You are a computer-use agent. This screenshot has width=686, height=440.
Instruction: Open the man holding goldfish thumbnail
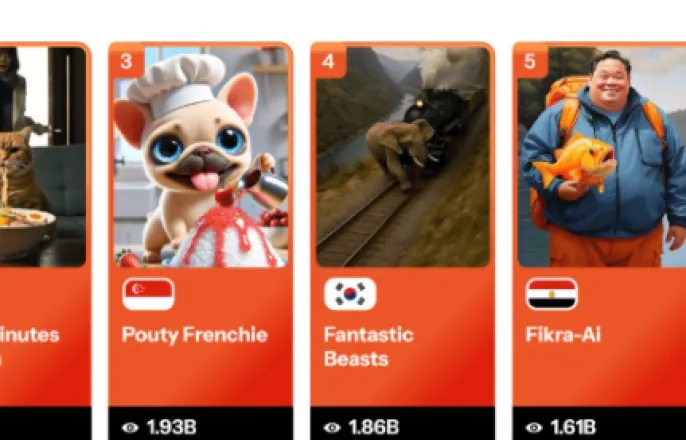(602, 157)
